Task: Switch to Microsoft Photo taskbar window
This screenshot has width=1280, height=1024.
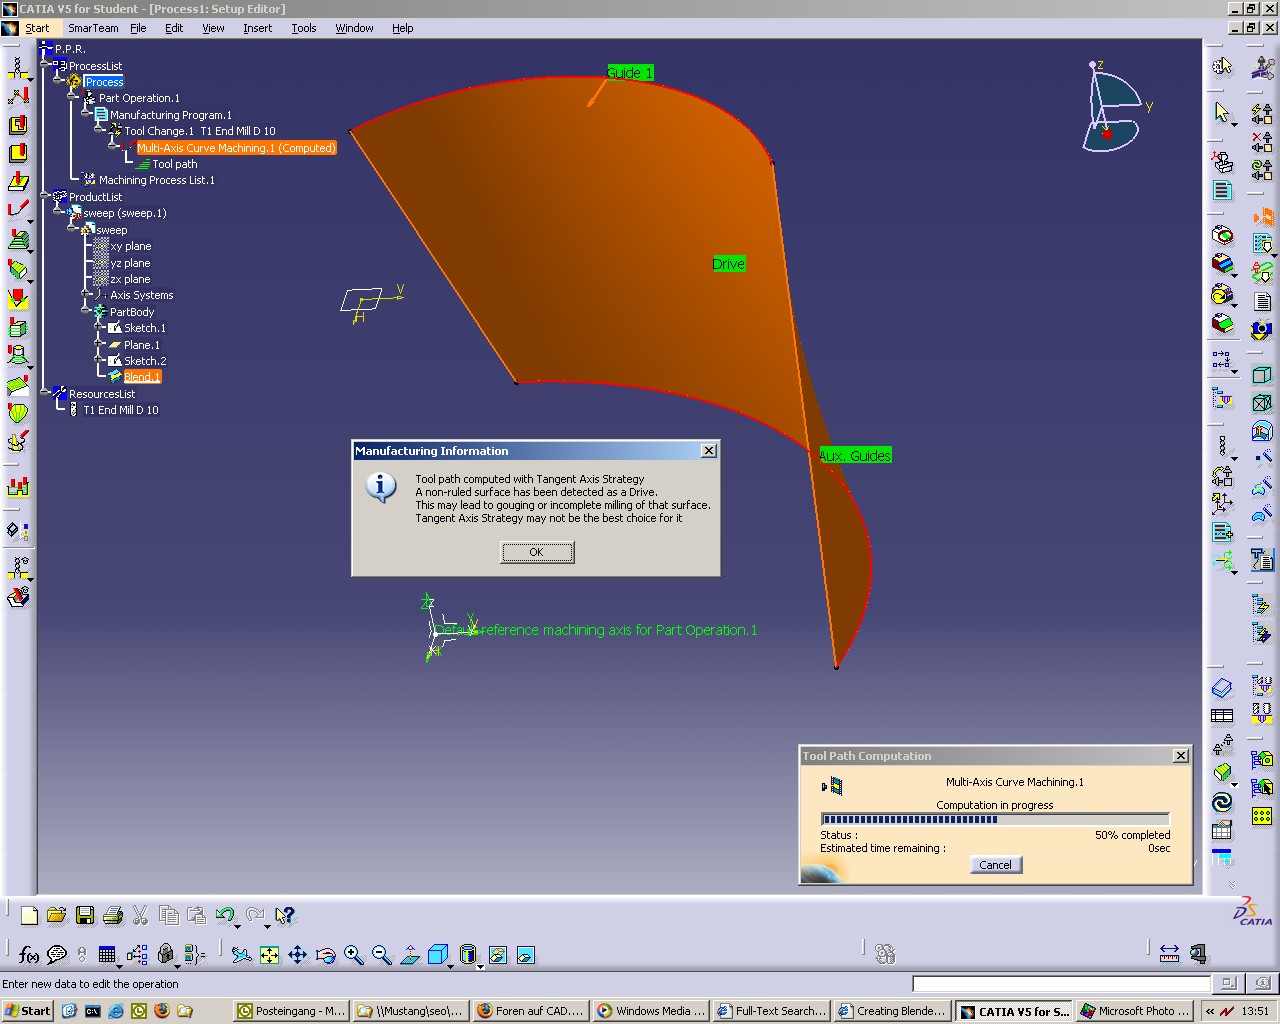Action: pos(1134,1011)
